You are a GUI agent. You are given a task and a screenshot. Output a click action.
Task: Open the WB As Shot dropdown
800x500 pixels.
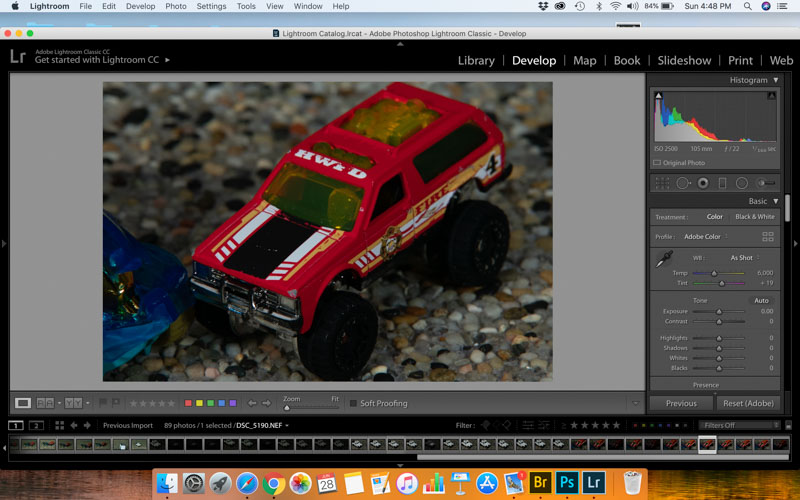point(745,258)
